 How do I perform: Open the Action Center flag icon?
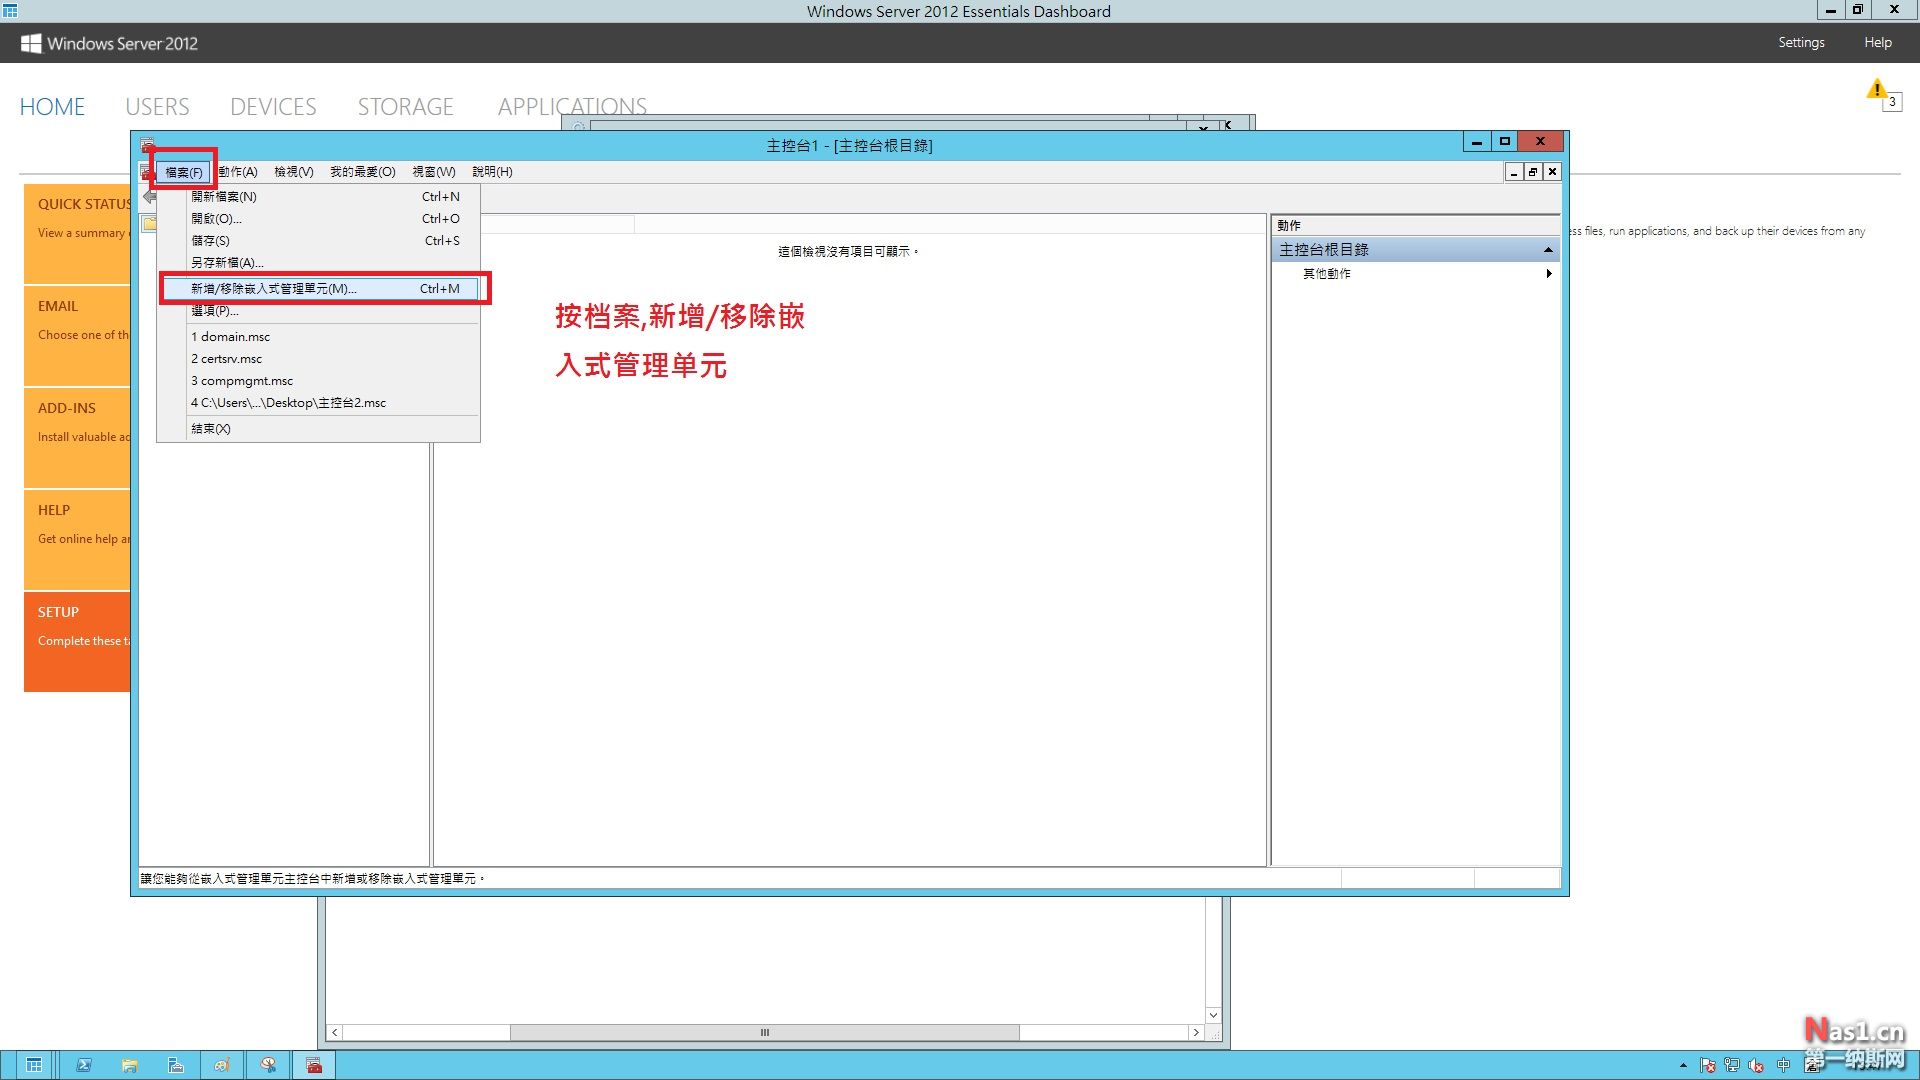tap(1707, 1066)
